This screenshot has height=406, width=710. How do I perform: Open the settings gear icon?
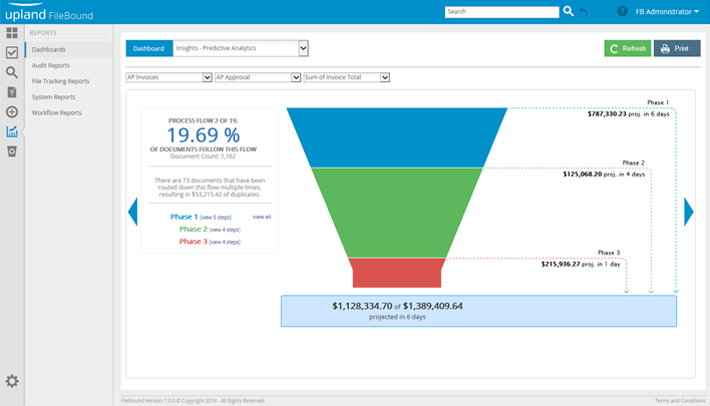point(12,380)
